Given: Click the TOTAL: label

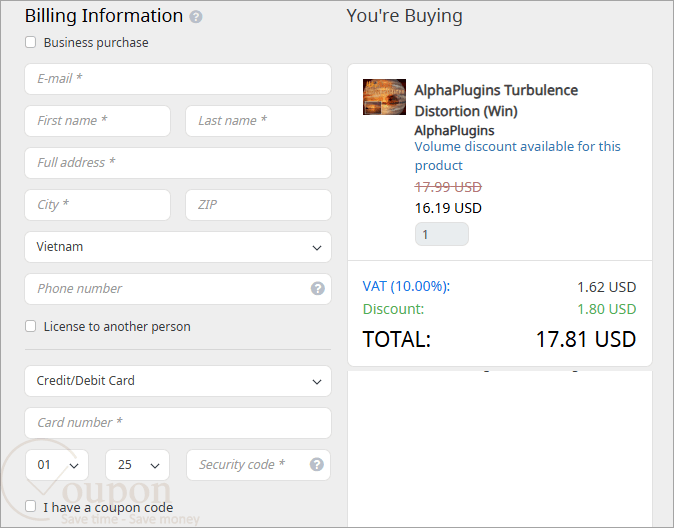Looking at the screenshot, I should (396, 339).
